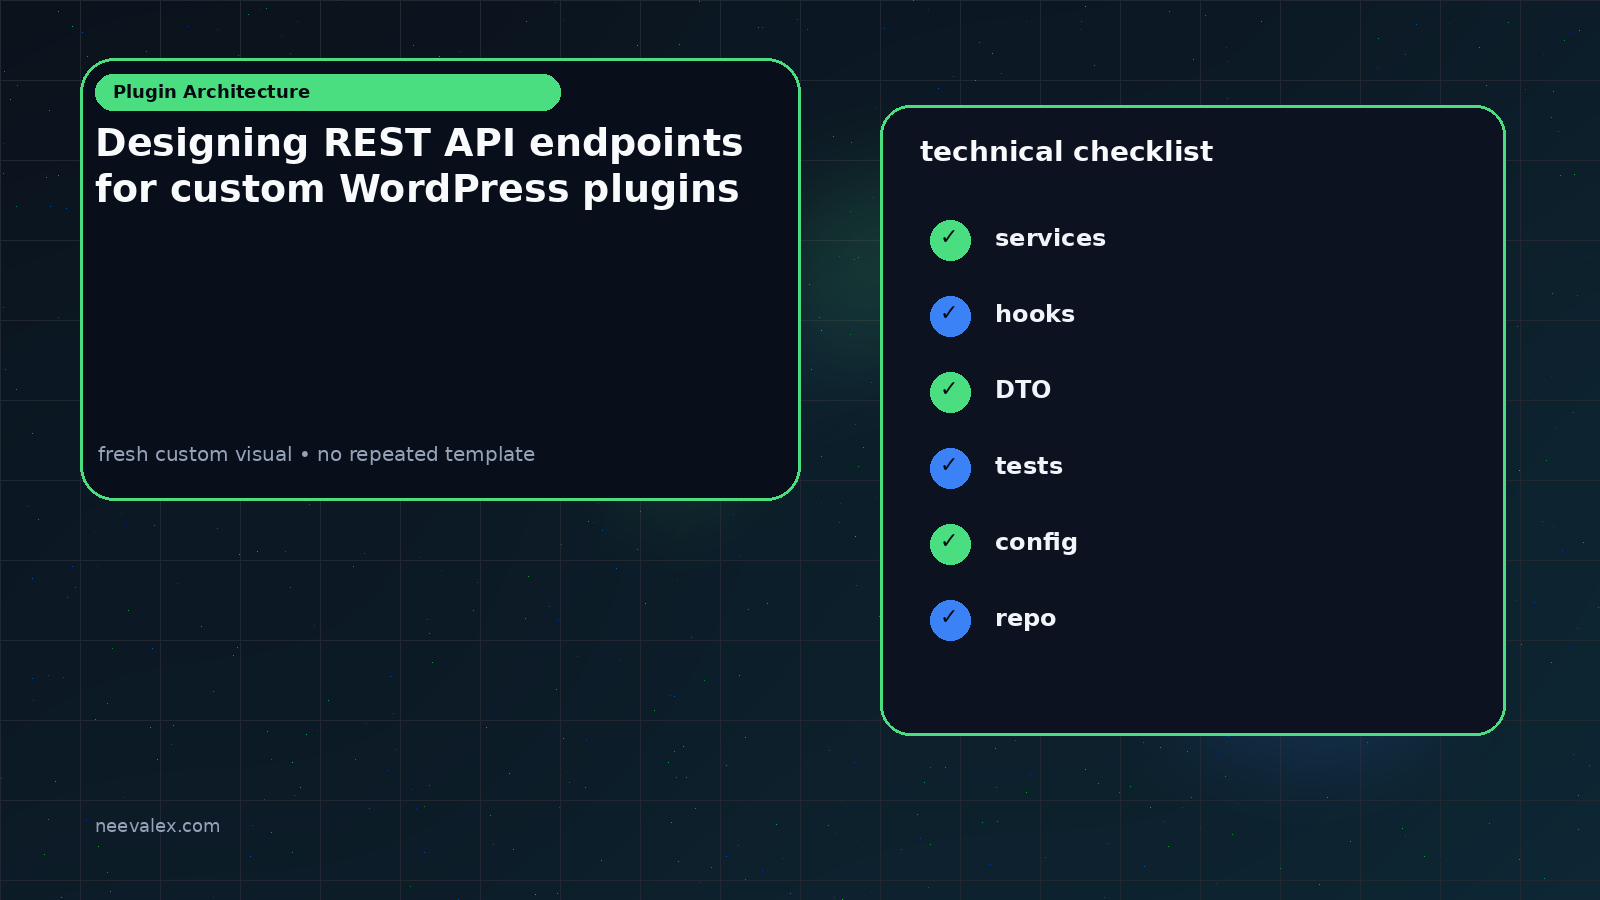Click the 'technical checklist' heading

pos(1066,152)
